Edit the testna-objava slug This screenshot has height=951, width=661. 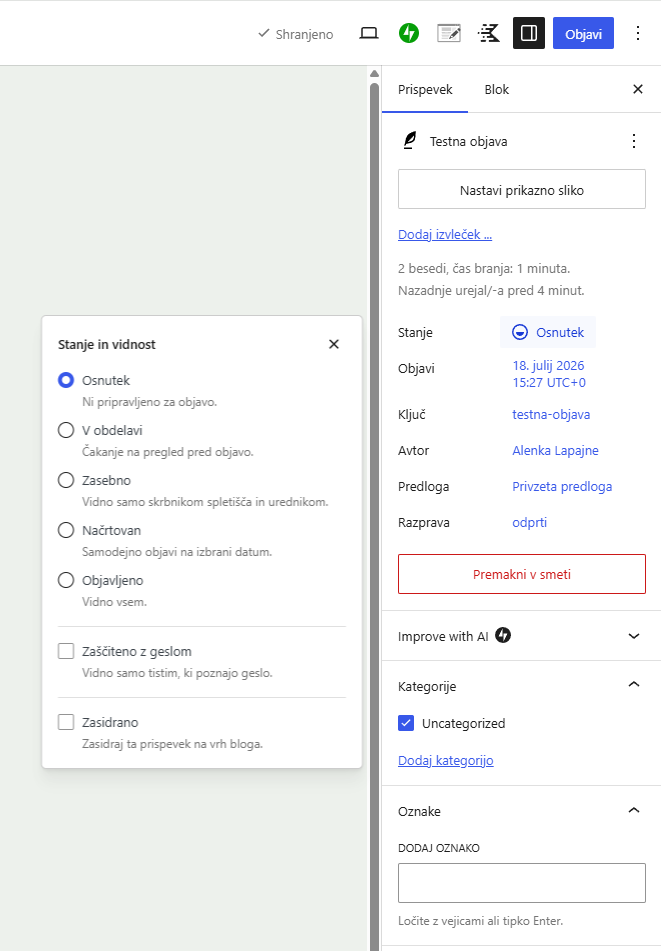click(x=551, y=414)
